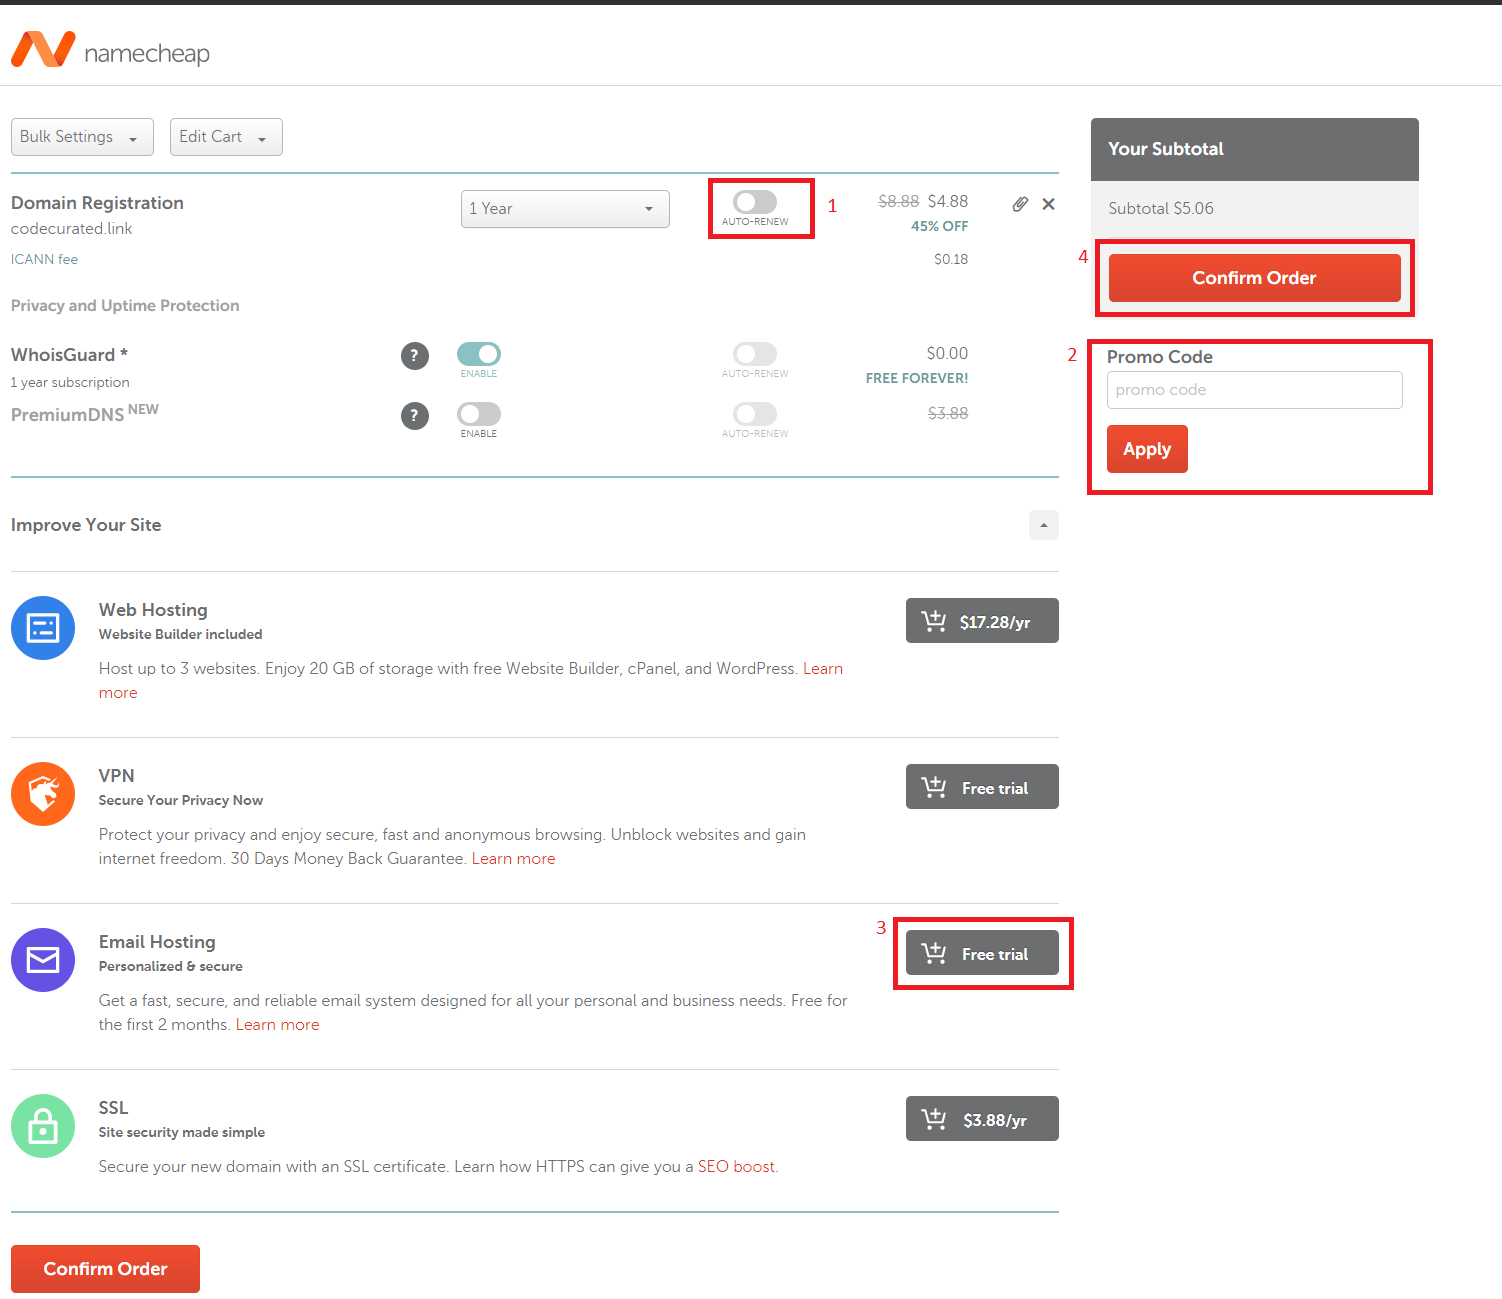The width and height of the screenshot is (1502, 1299).
Task: Click the VPN orange shield icon
Action: pos(43,794)
